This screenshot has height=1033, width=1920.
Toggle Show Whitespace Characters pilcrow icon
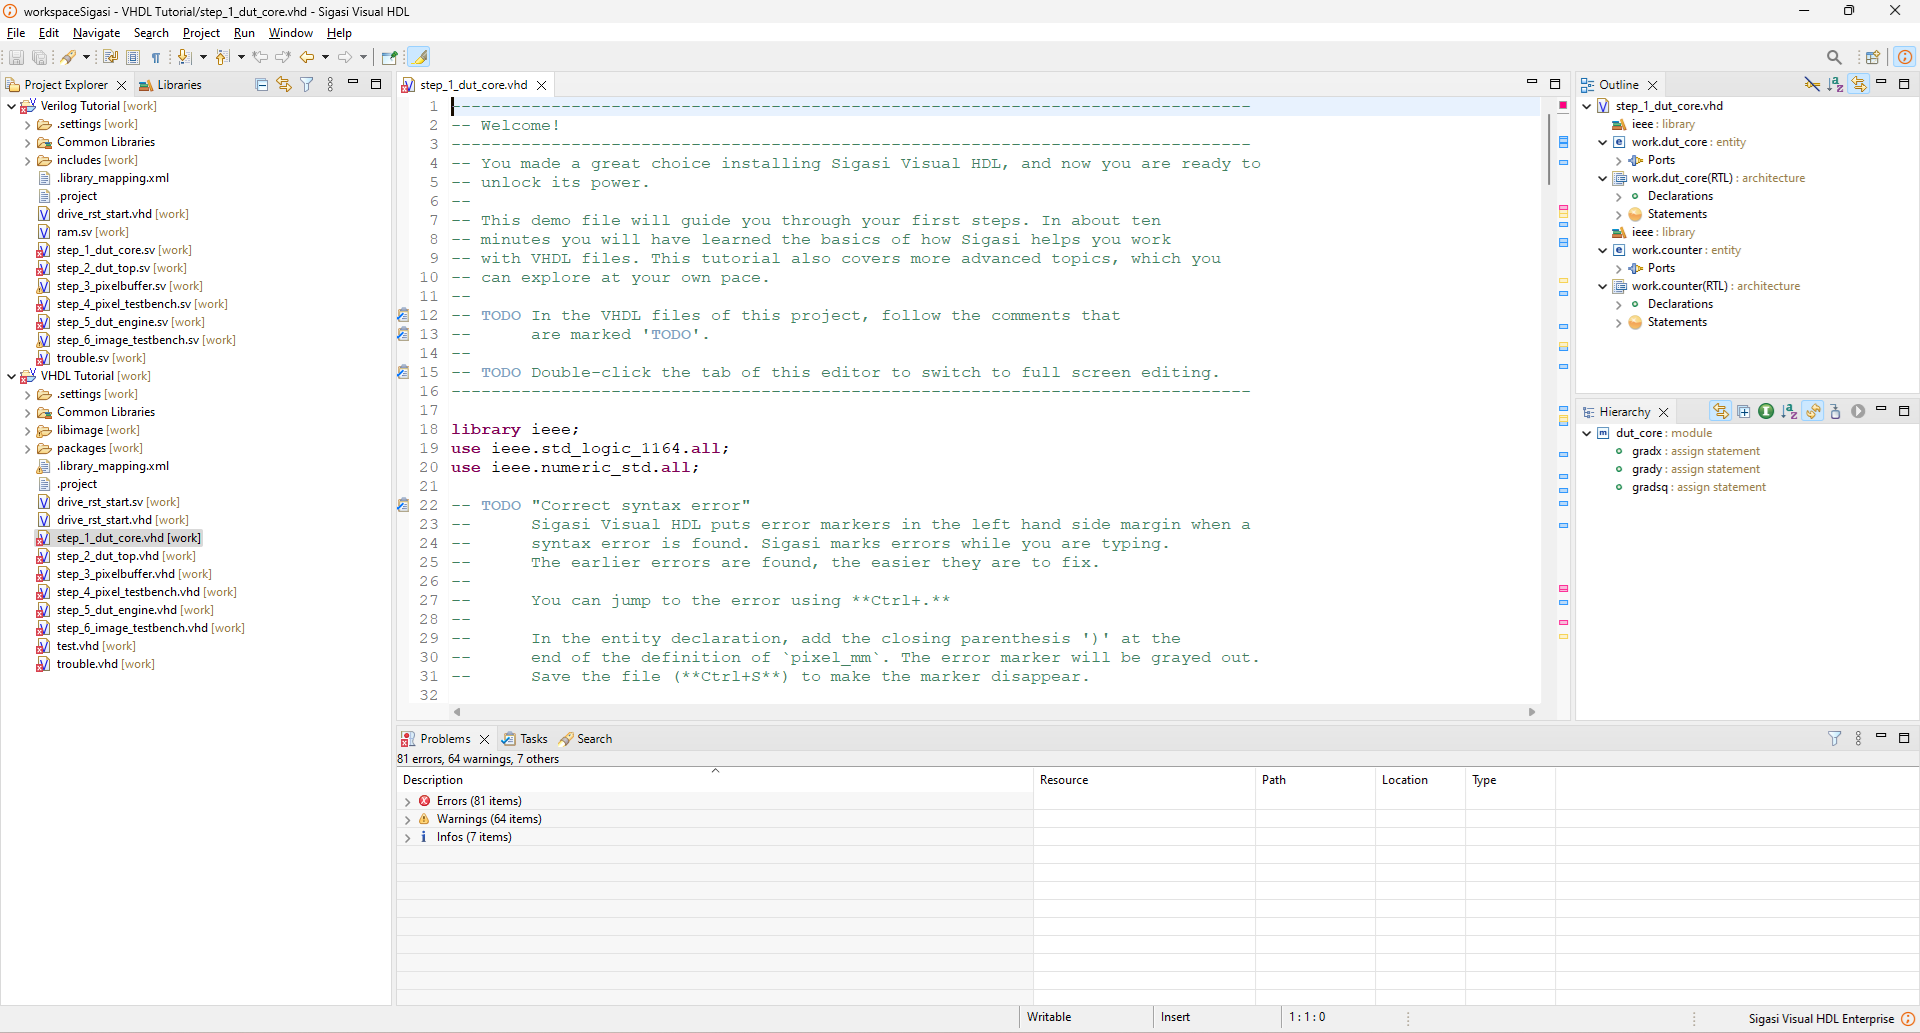coord(156,58)
